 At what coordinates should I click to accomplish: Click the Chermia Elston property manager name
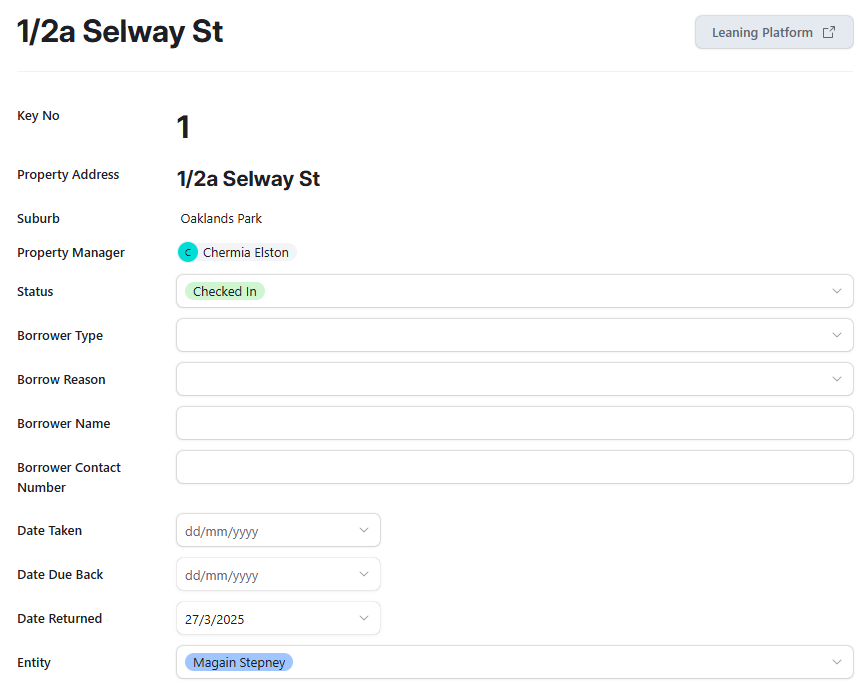[245, 252]
